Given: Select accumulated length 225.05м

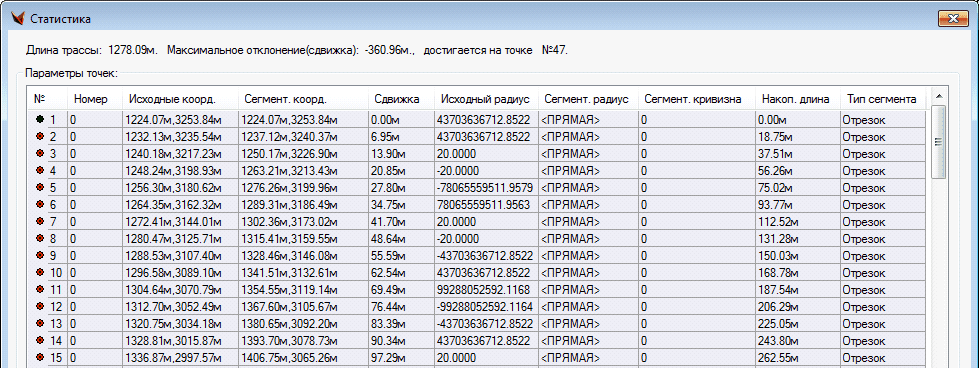Looking at the screenshot, I should point(796,324).
